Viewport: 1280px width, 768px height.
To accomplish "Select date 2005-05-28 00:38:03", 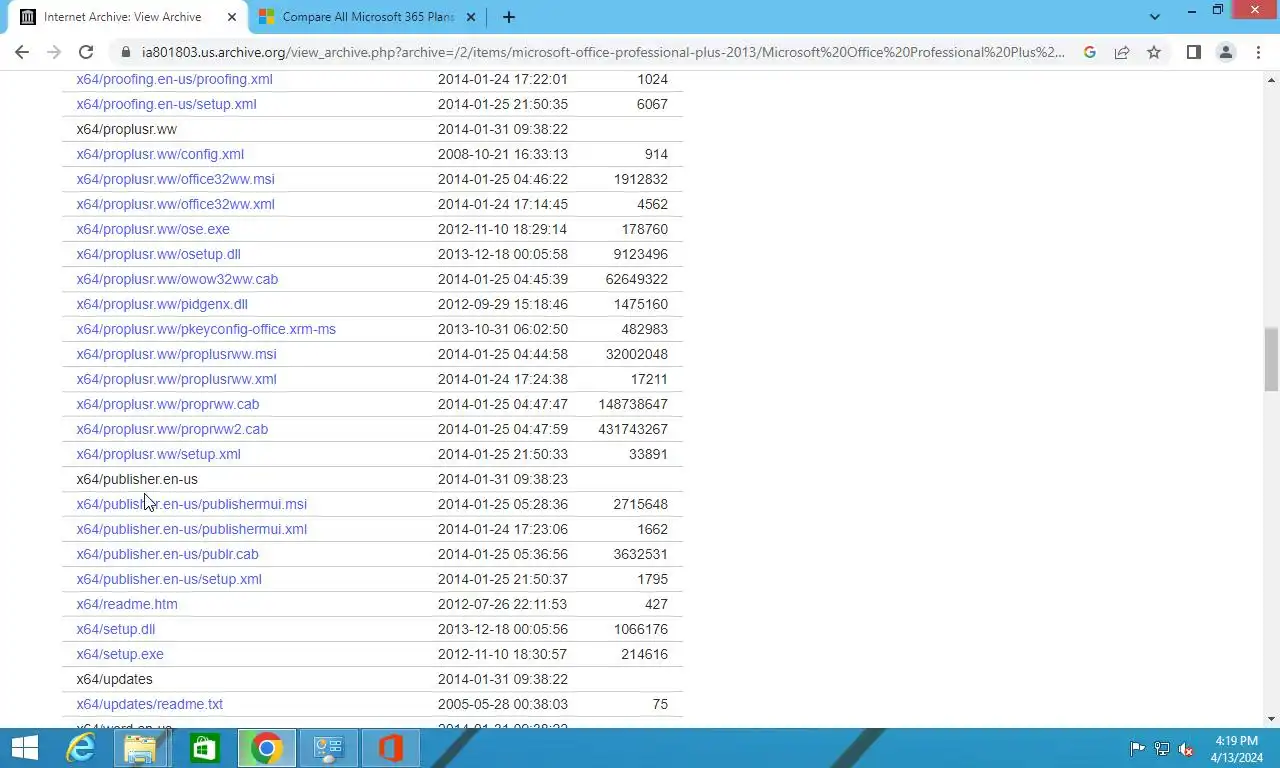I will (x=503, y=704).
